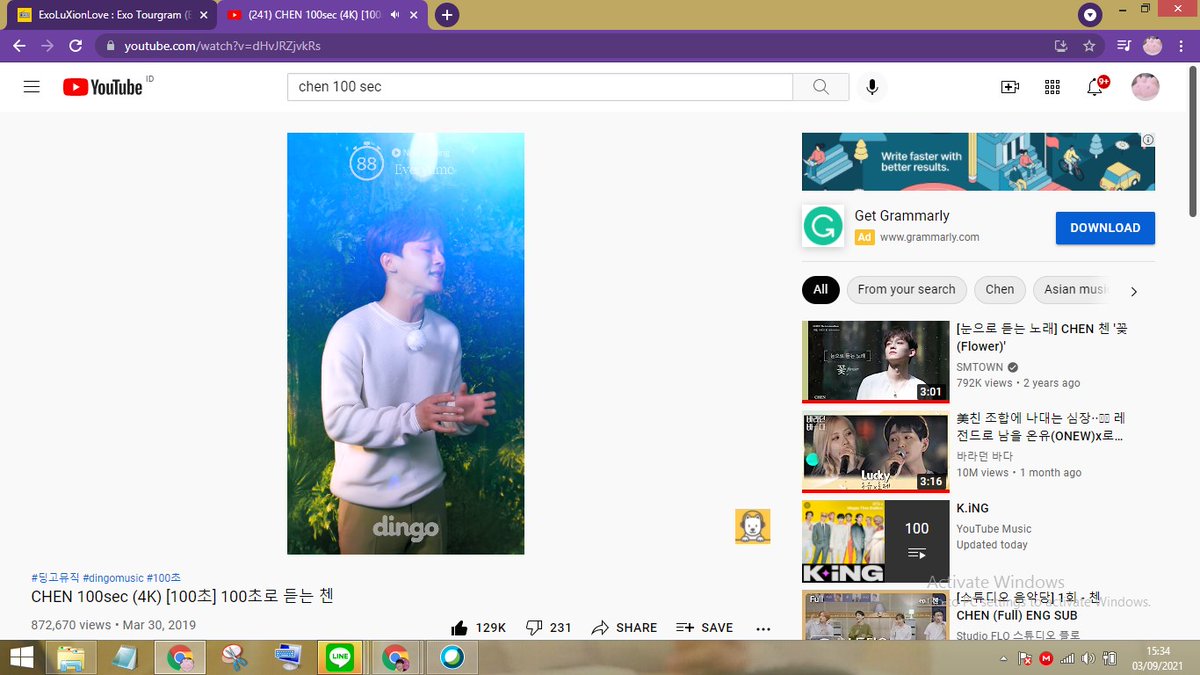Image resolution: width=1200 pixels, height=675 pixels.
Task: Click the #dingomusic hashtag link
Action: 113,578
